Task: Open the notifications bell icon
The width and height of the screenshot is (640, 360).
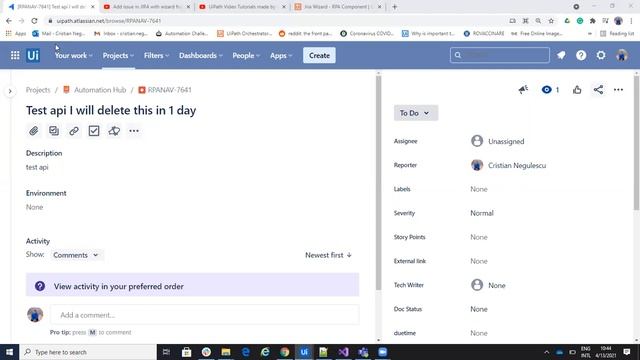Action: [561, 55]
